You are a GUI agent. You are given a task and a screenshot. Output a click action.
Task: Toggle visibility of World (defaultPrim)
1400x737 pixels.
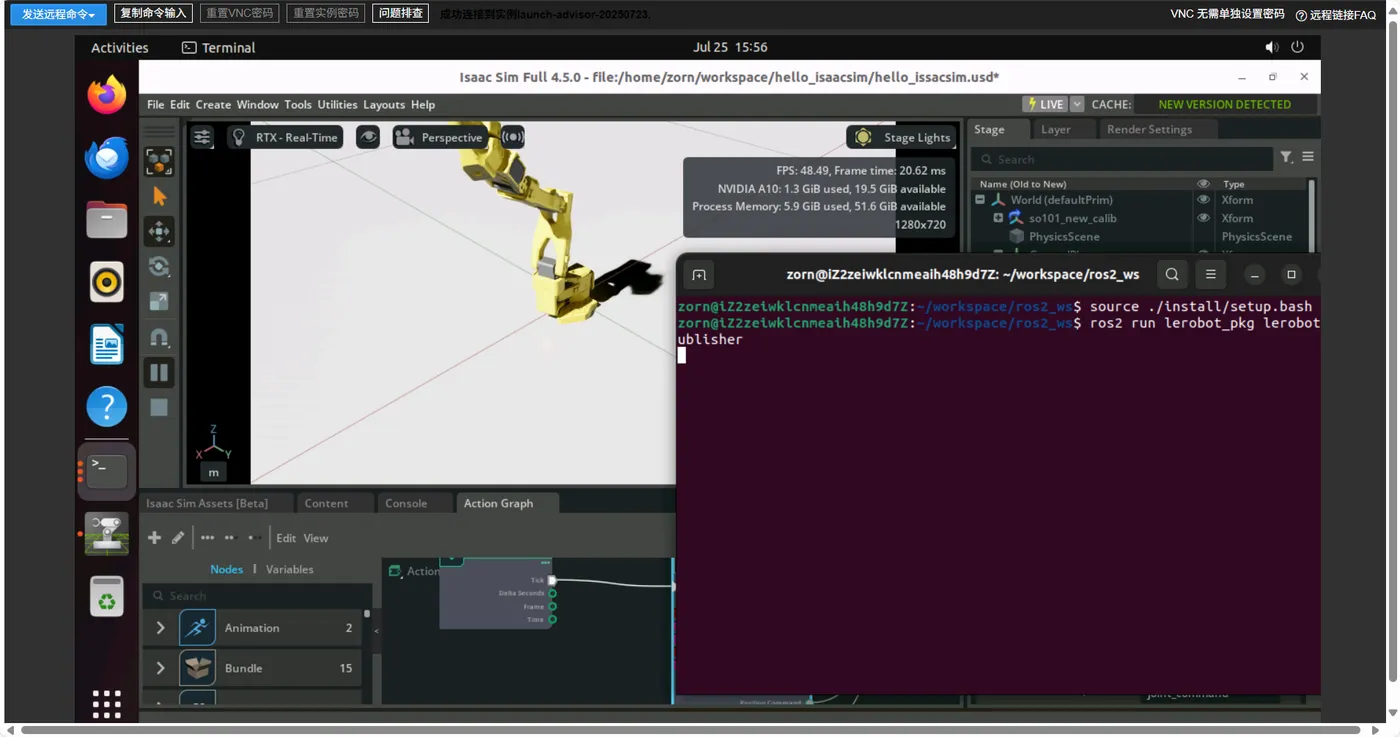[x=1203, y=199]
